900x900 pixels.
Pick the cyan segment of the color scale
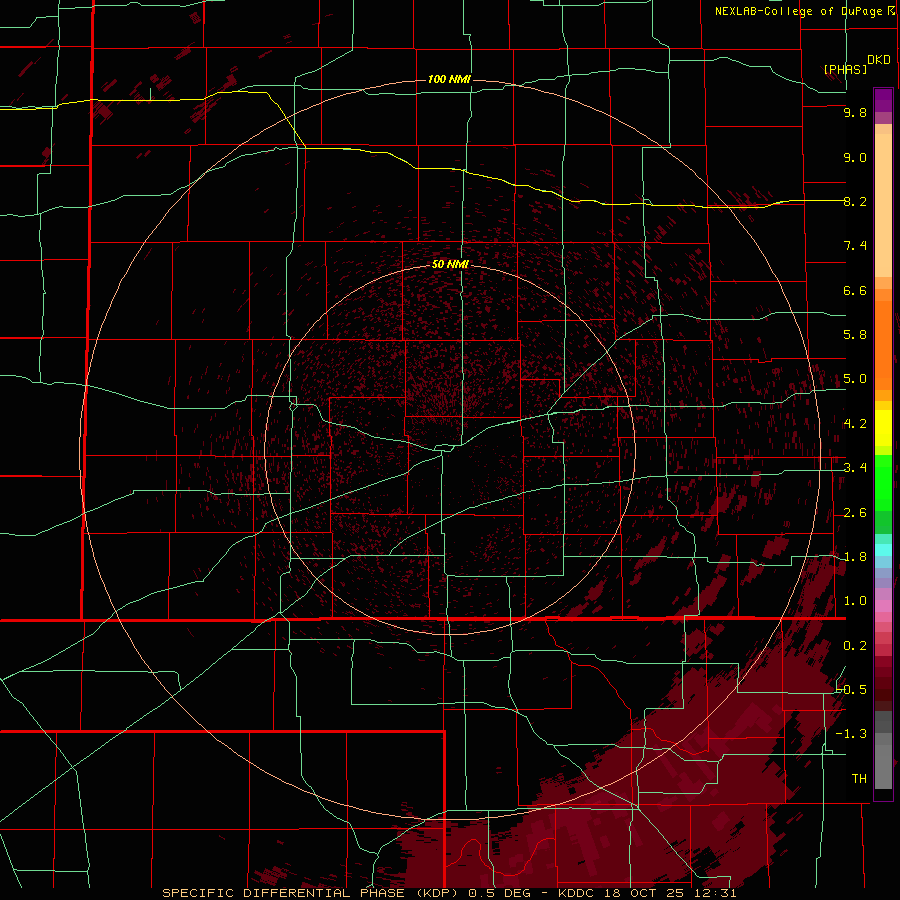point(883,549)
